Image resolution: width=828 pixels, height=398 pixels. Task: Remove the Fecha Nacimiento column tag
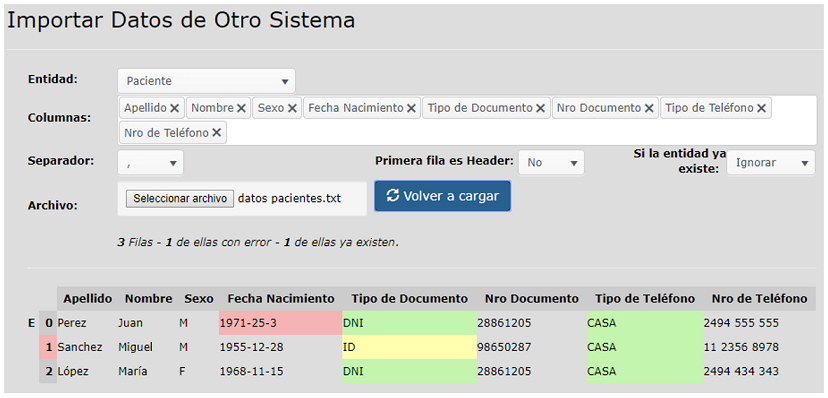pos(411,108)
